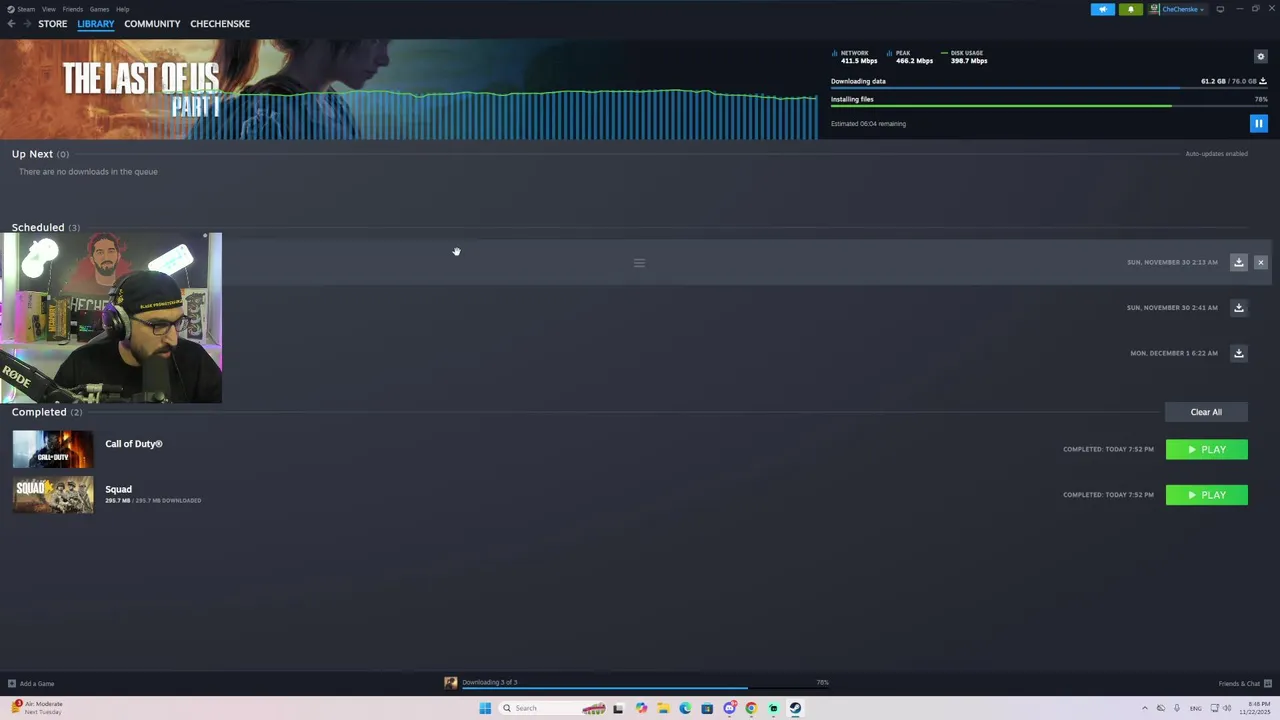
Task: Click the Last of Us Part I banner
Action: pyautogui.click(x=408, y=89)
